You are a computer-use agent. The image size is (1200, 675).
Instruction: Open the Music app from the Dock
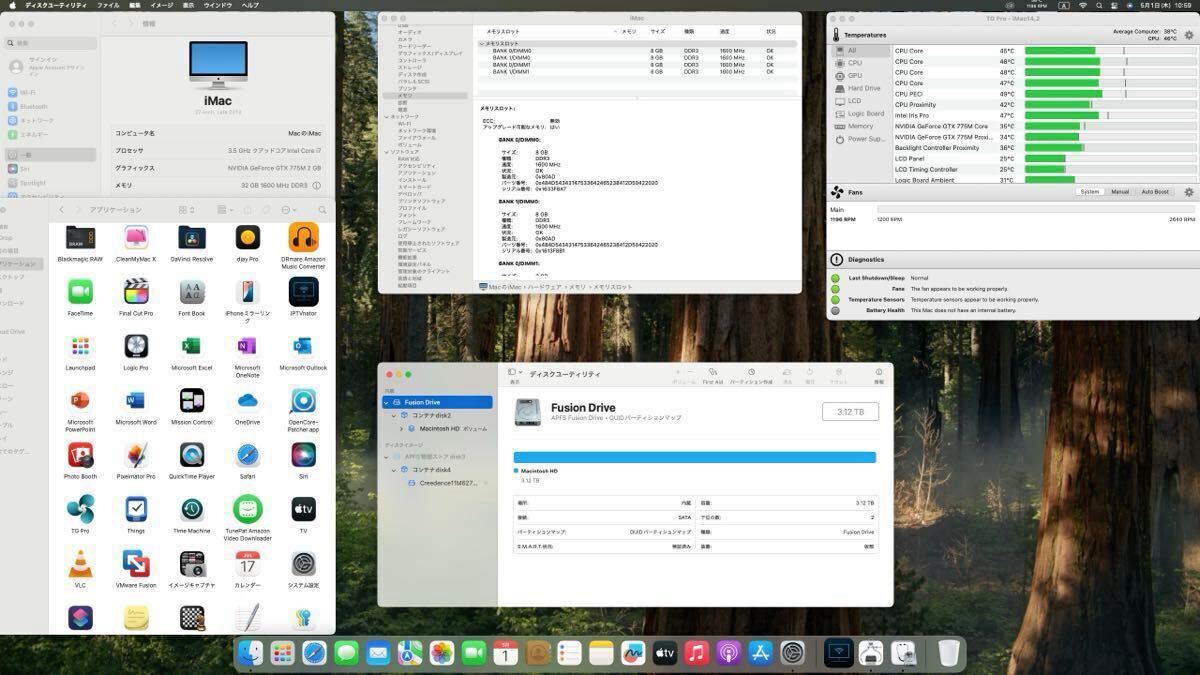click(697, 654)
